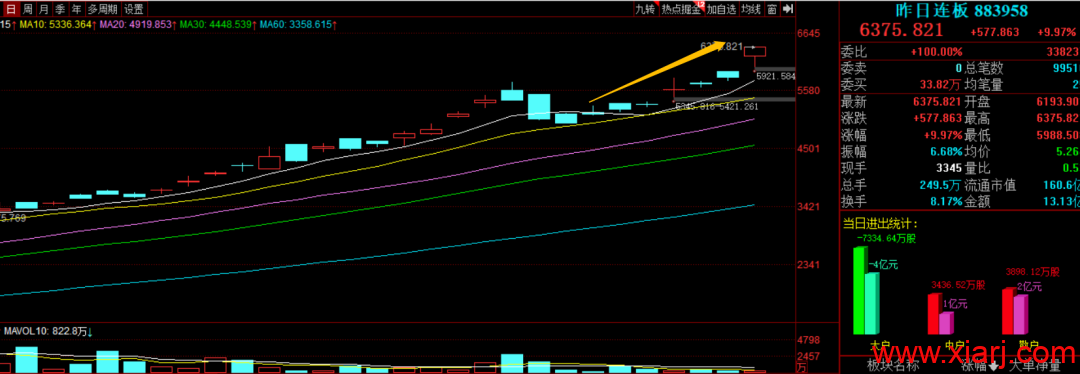The height and width of the screenshot is (374, 1080).
Task: Select the 年 yearly period tab
Action: 76,9
